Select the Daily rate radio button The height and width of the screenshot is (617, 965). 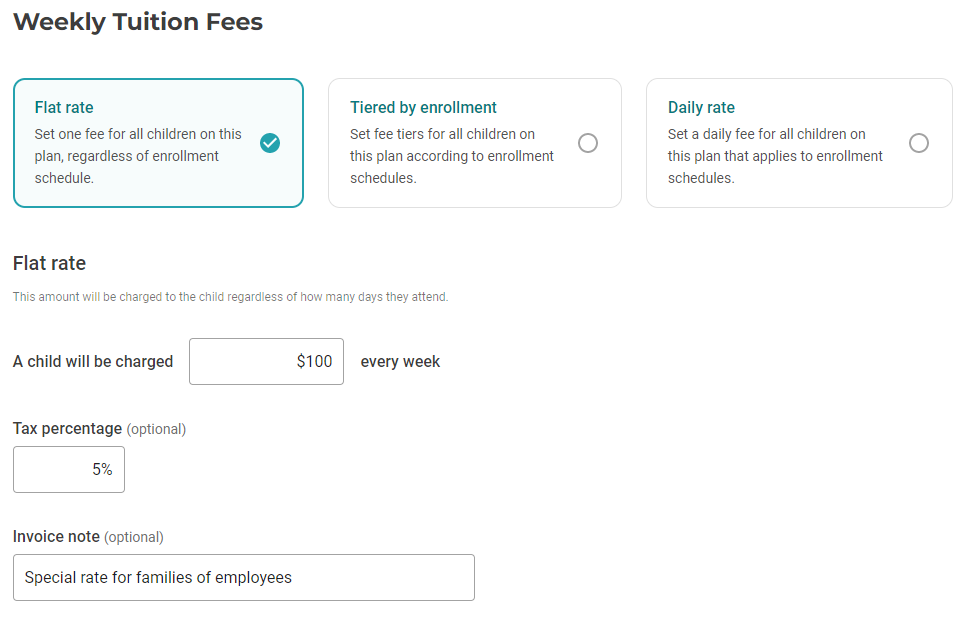pos(919,142)
